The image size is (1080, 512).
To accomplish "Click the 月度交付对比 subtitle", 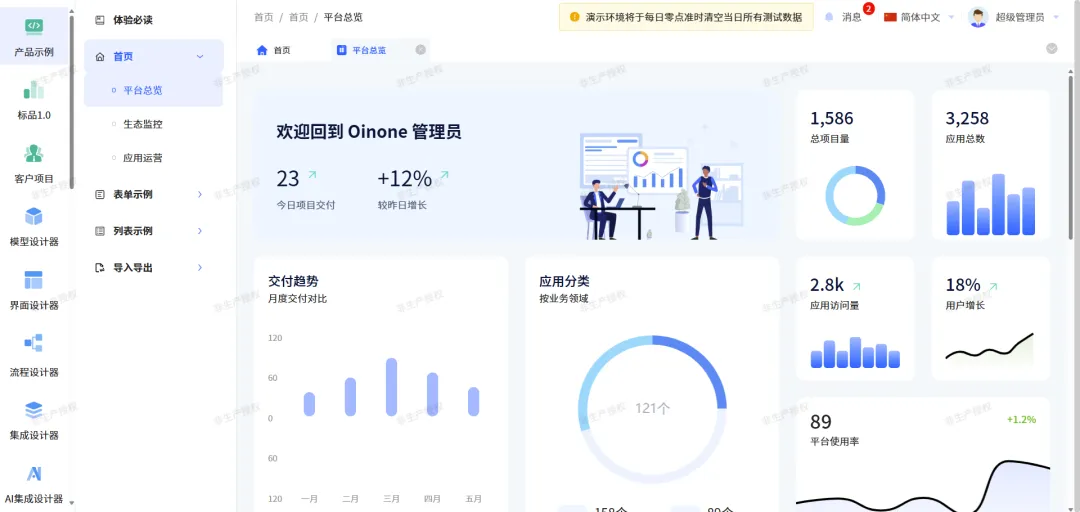I will pyautogui.click(x=298, y=299).
